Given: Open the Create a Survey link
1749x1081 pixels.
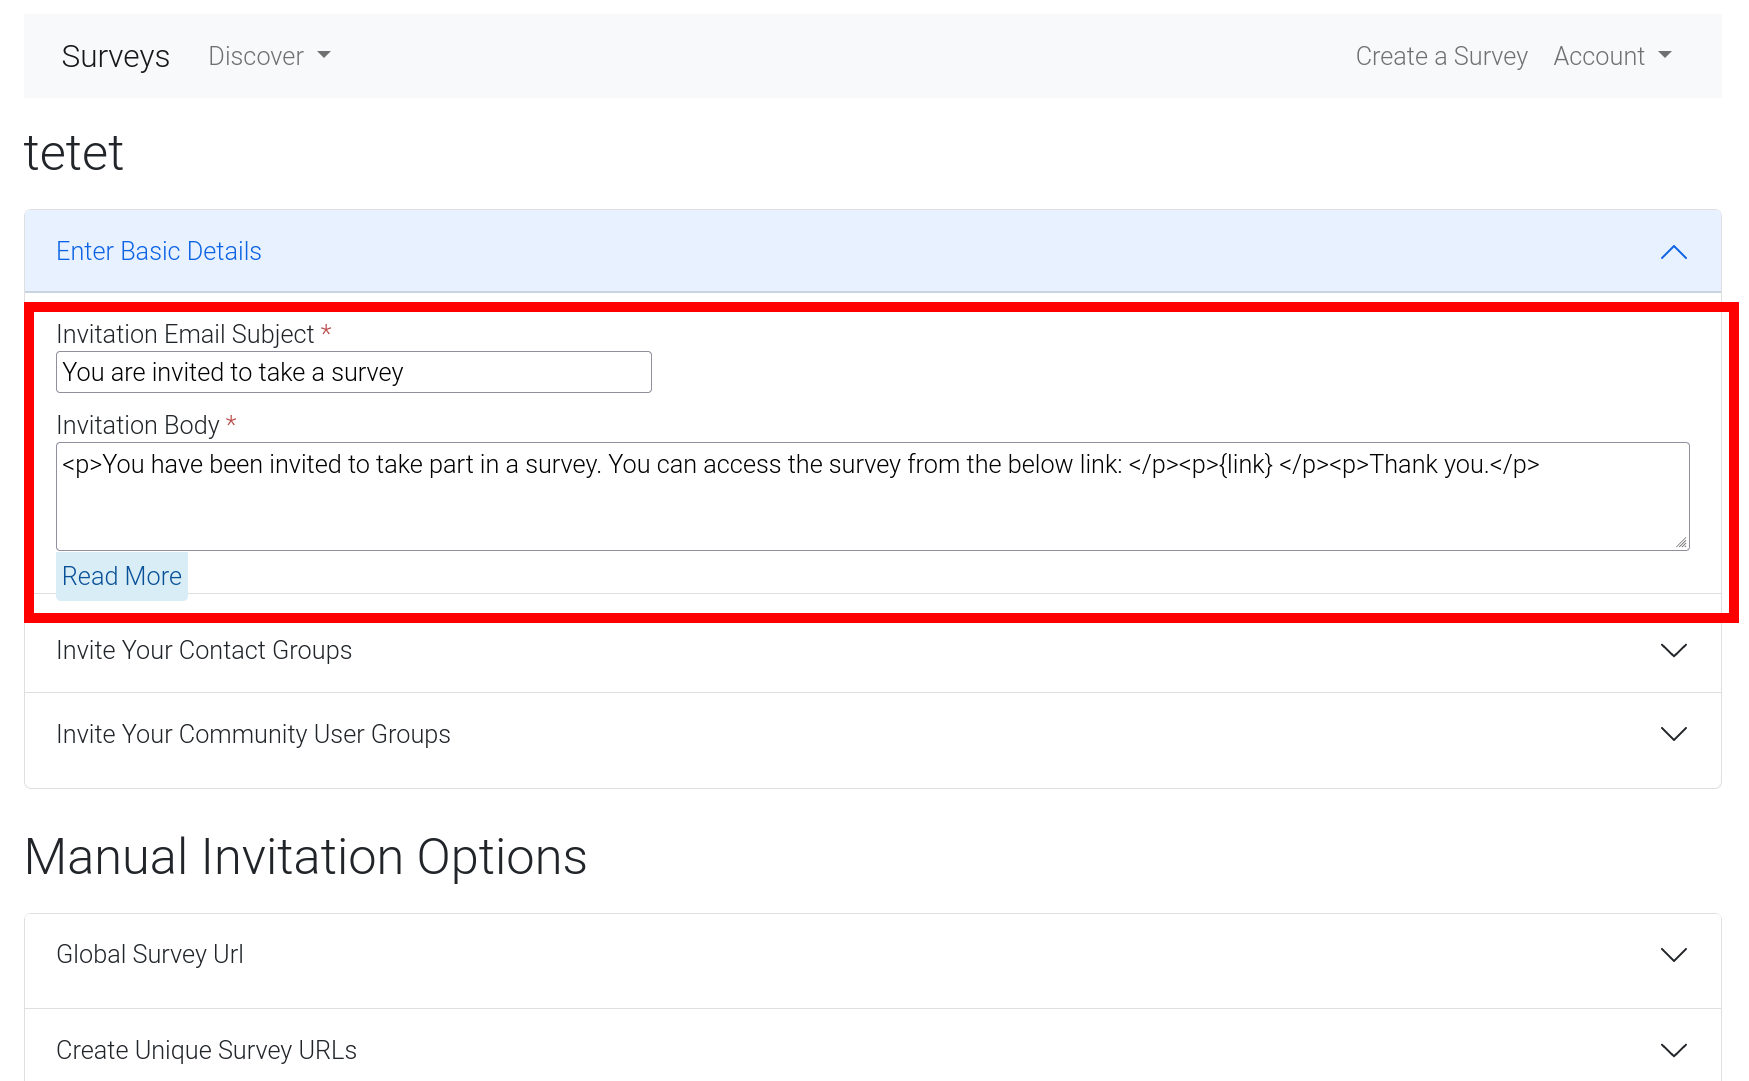Looking at the screenshot, I should pyautogui.click(x=1441, y=56).
